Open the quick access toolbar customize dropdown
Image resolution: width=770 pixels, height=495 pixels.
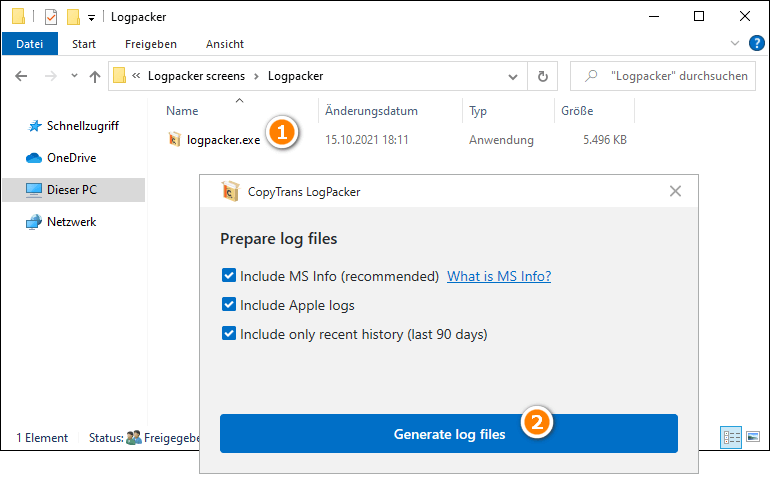tap(91, 18)
